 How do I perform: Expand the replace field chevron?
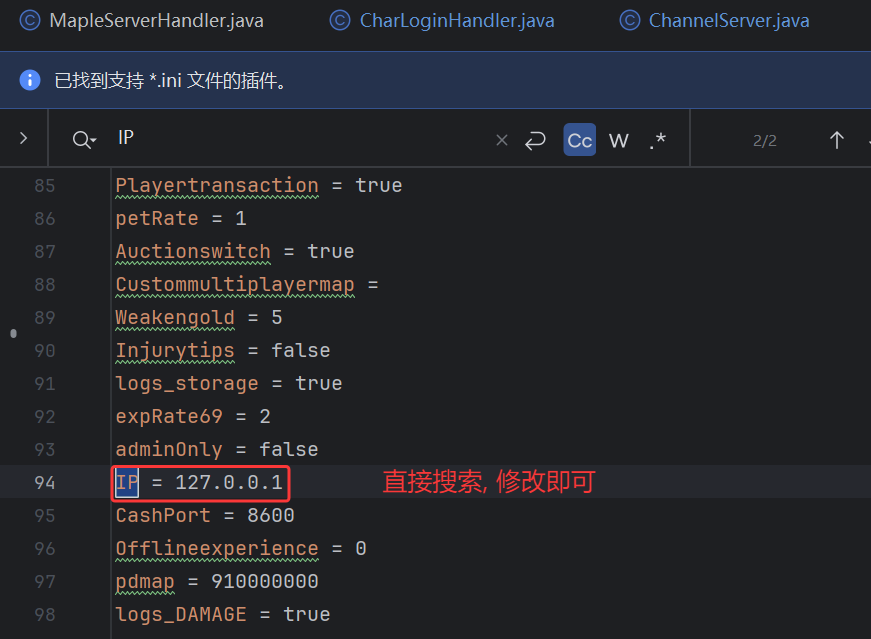pyautogui.click(x=23, y=138)
